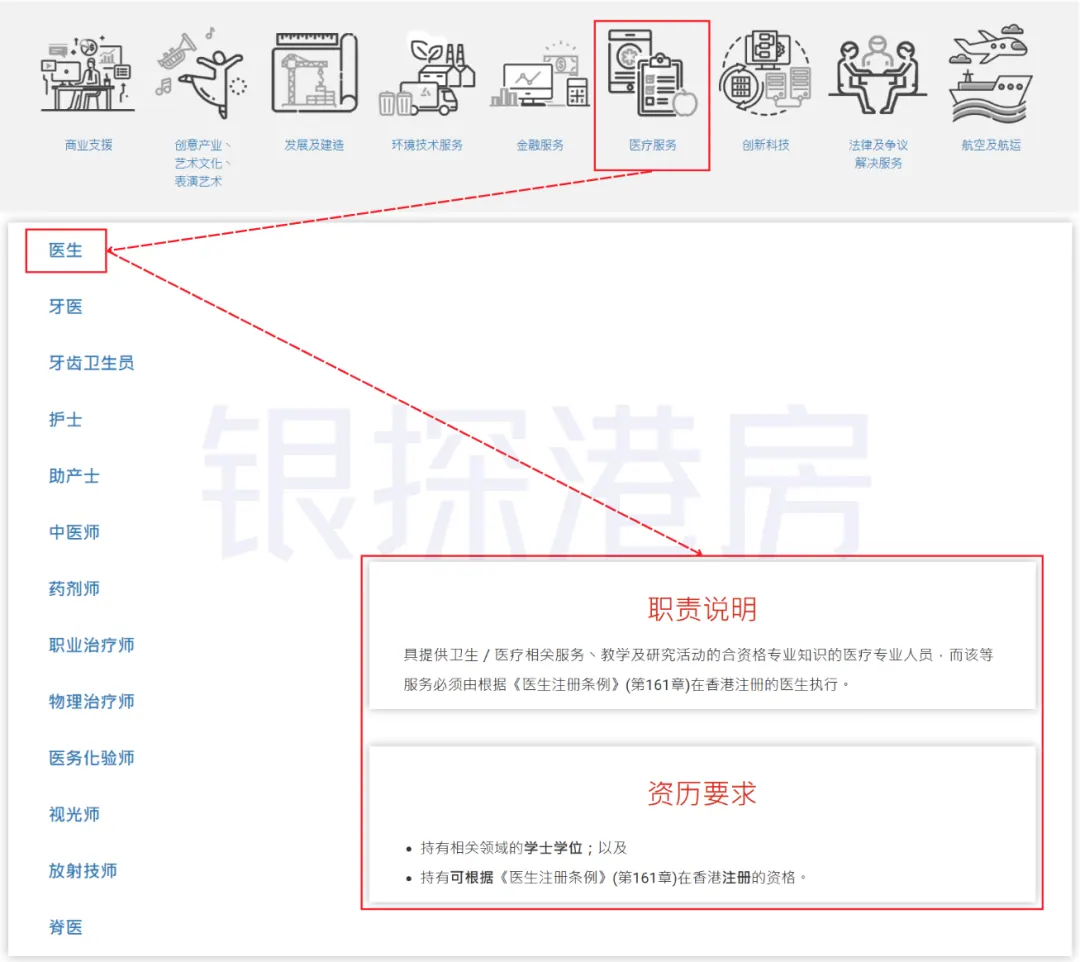Screen dimensions: 1080x962
Task: Choose 物理治疗师 from the list
Action: 91,702
